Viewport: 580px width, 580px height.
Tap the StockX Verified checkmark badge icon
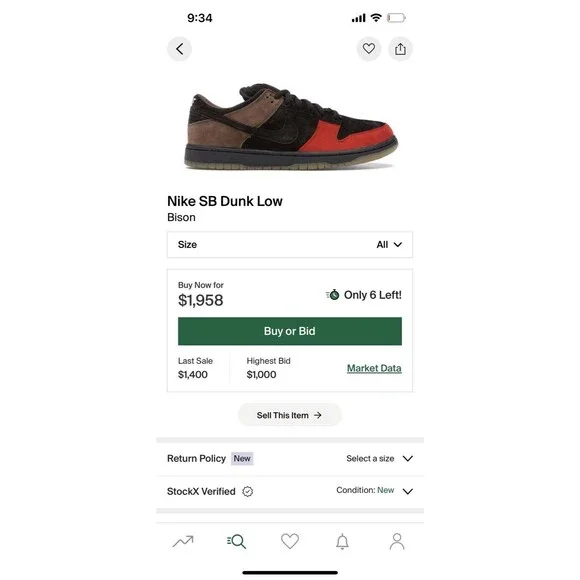coord(247,491)
